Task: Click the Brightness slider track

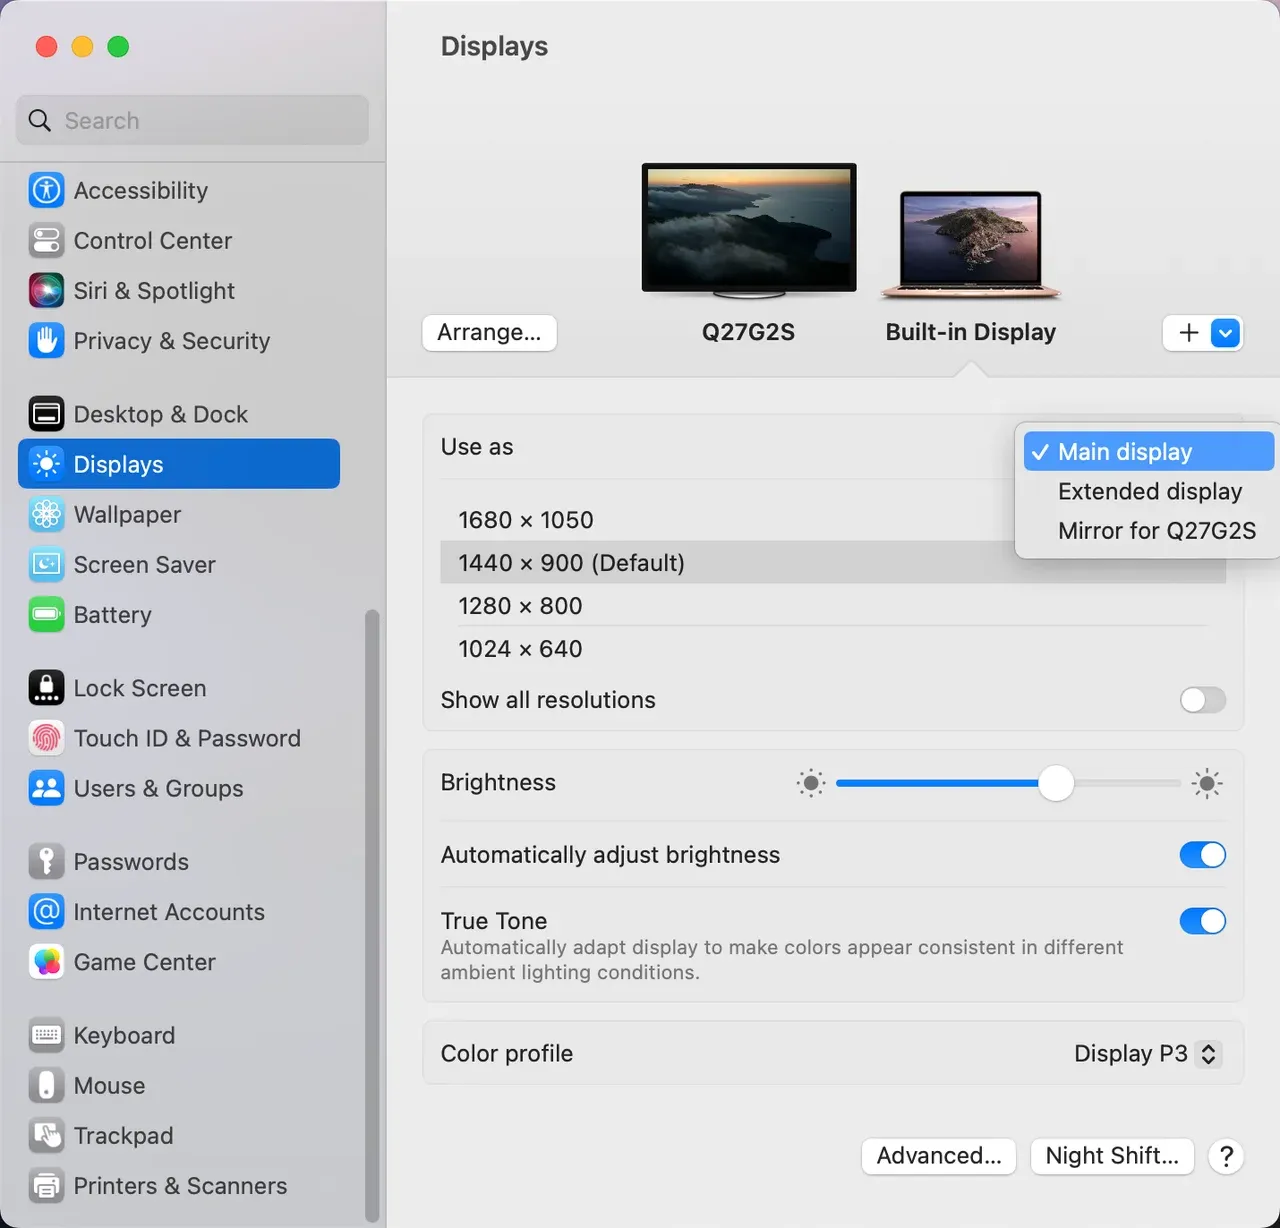Action: point(1008,783)
